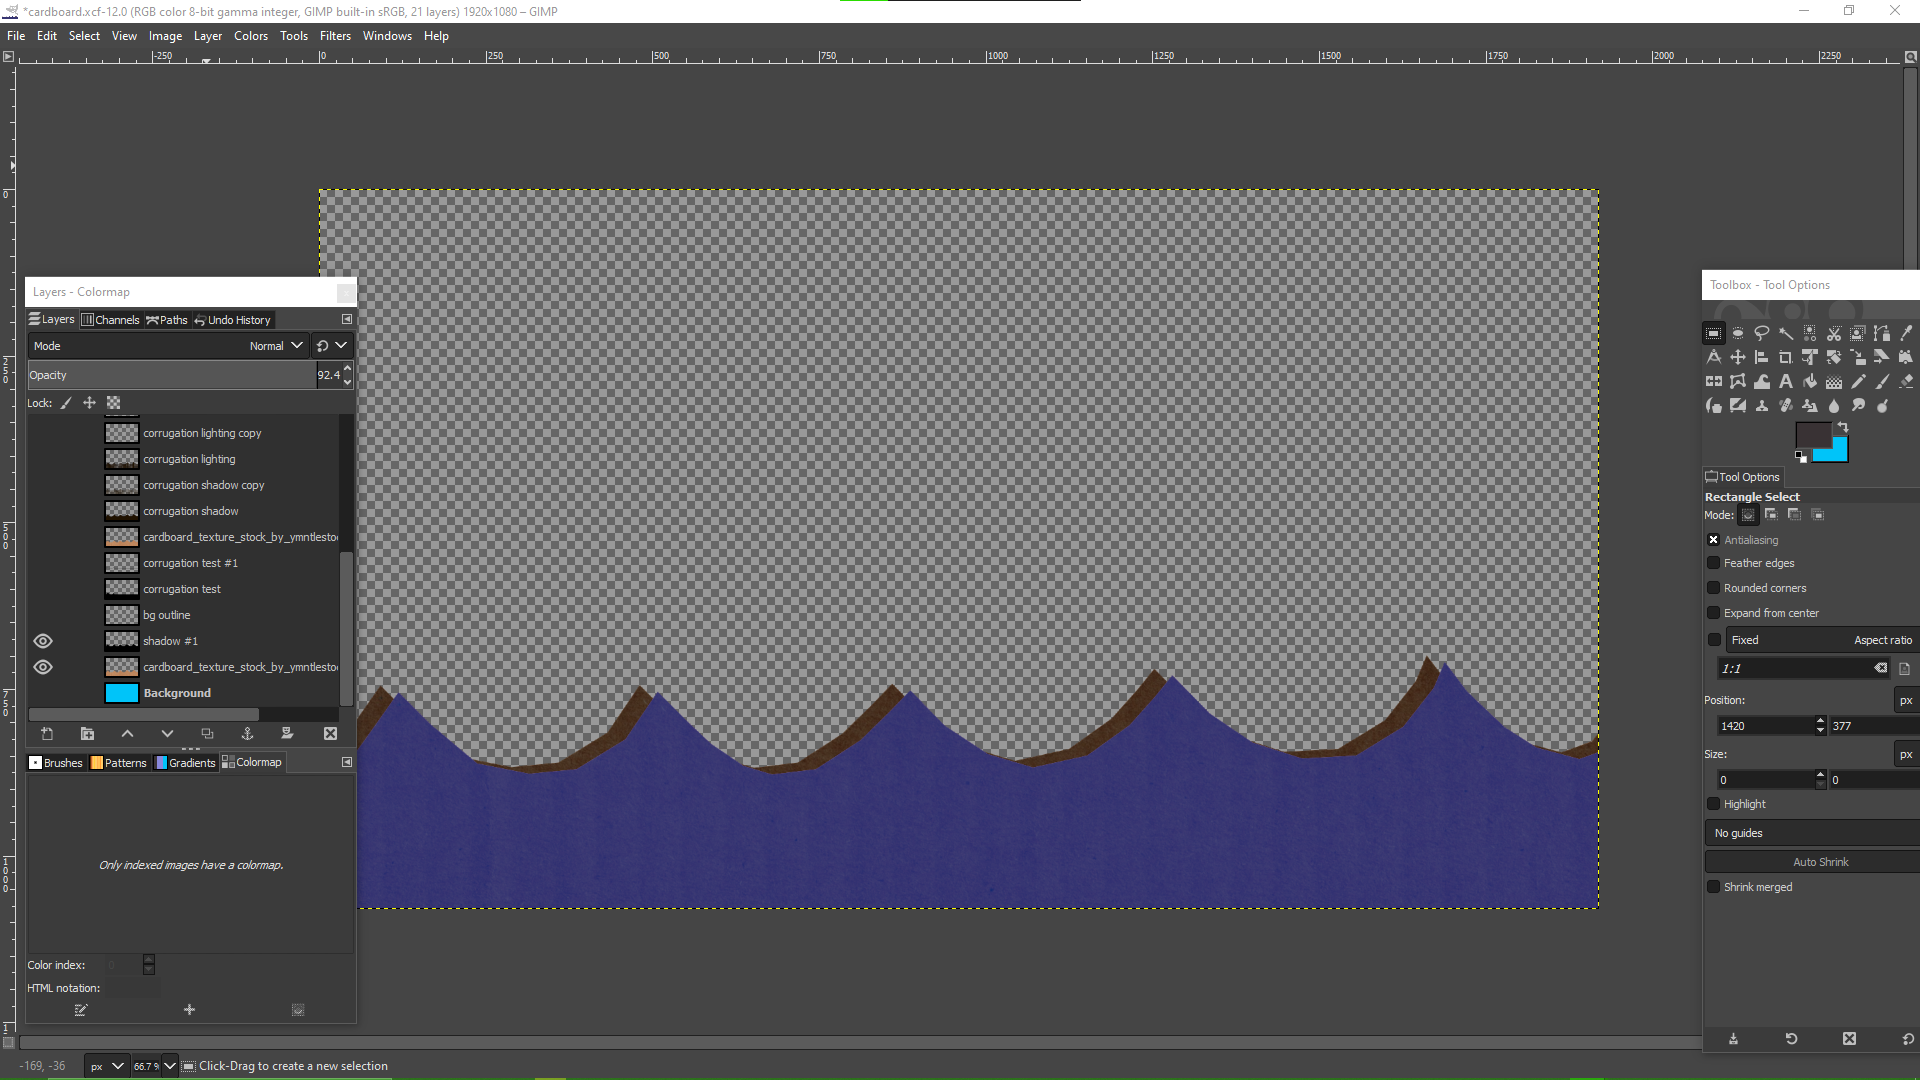
Task: Select the Free Select lasso tool
Action: pyautogui.click(x=1762, y=333)
